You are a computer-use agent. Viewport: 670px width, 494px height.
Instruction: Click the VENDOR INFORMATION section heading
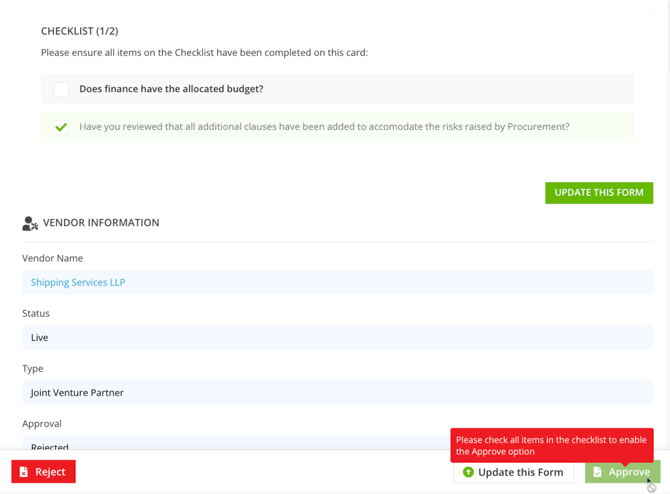point(101,222)
